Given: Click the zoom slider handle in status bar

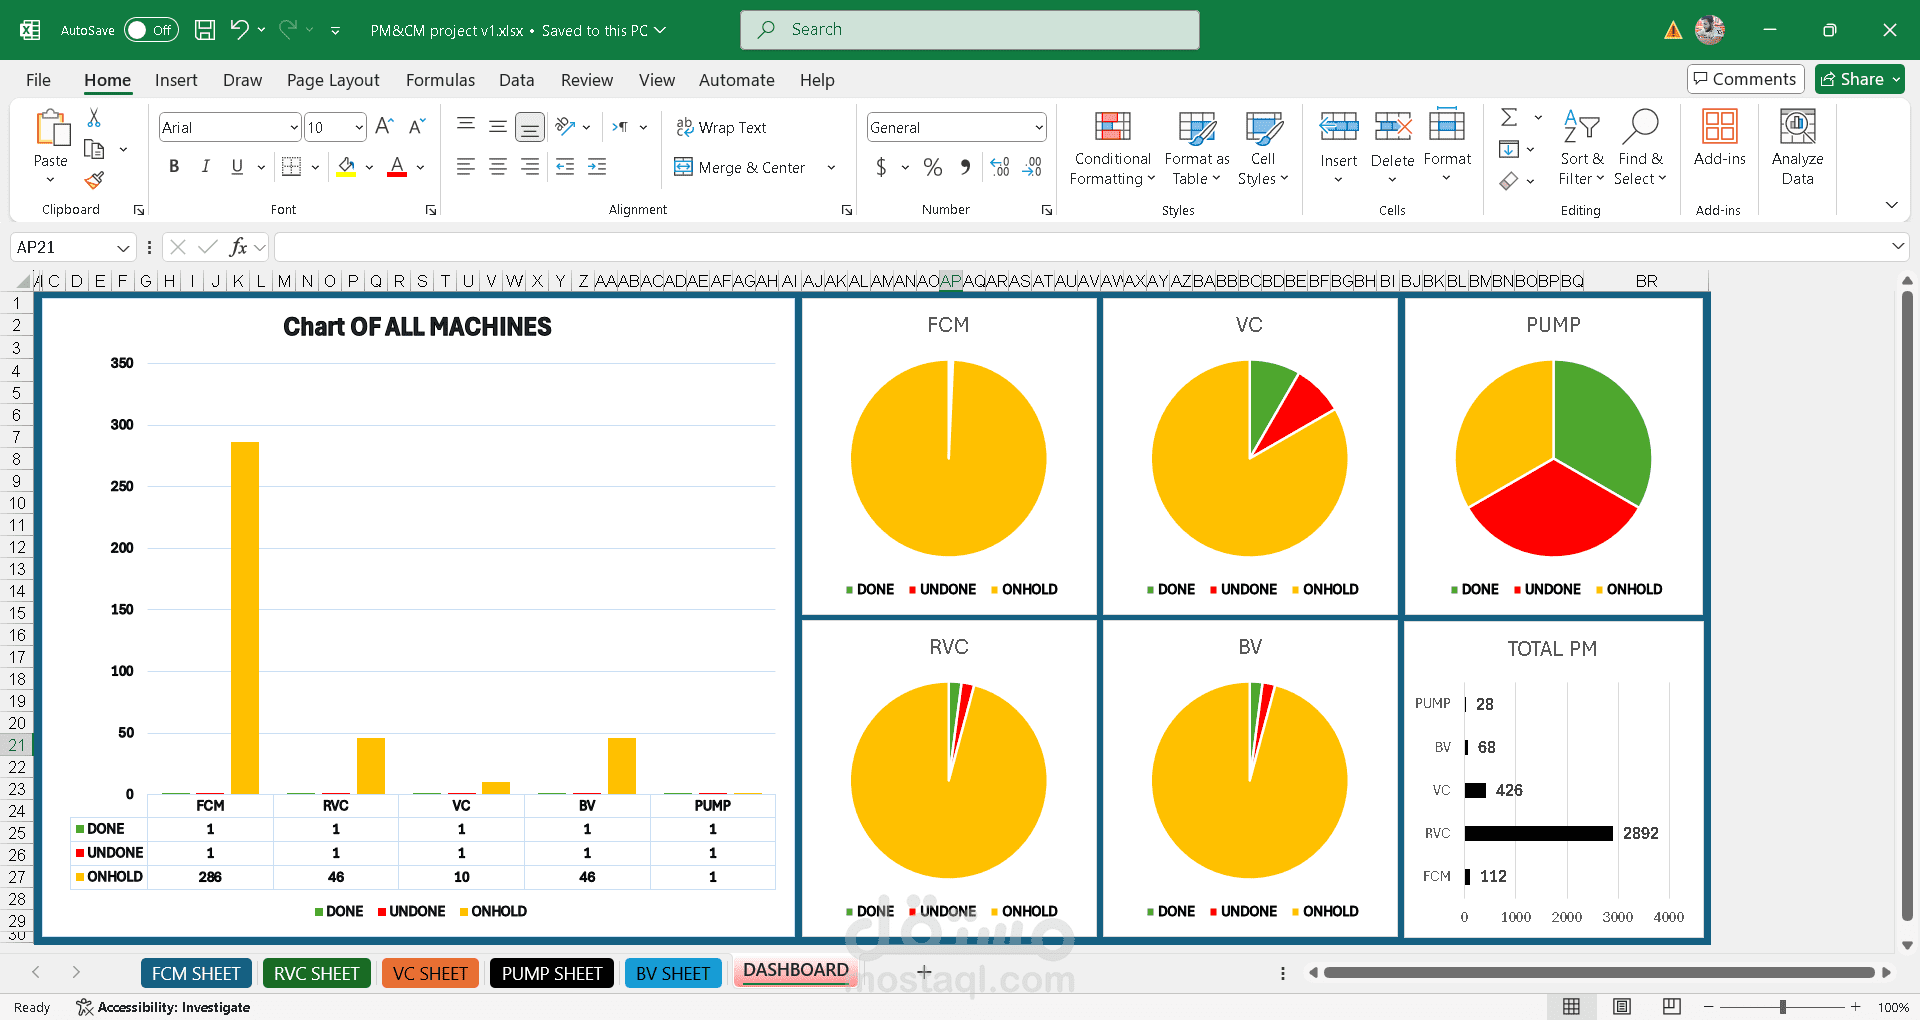Looking at the screenshot, I should point(1782,1007).
